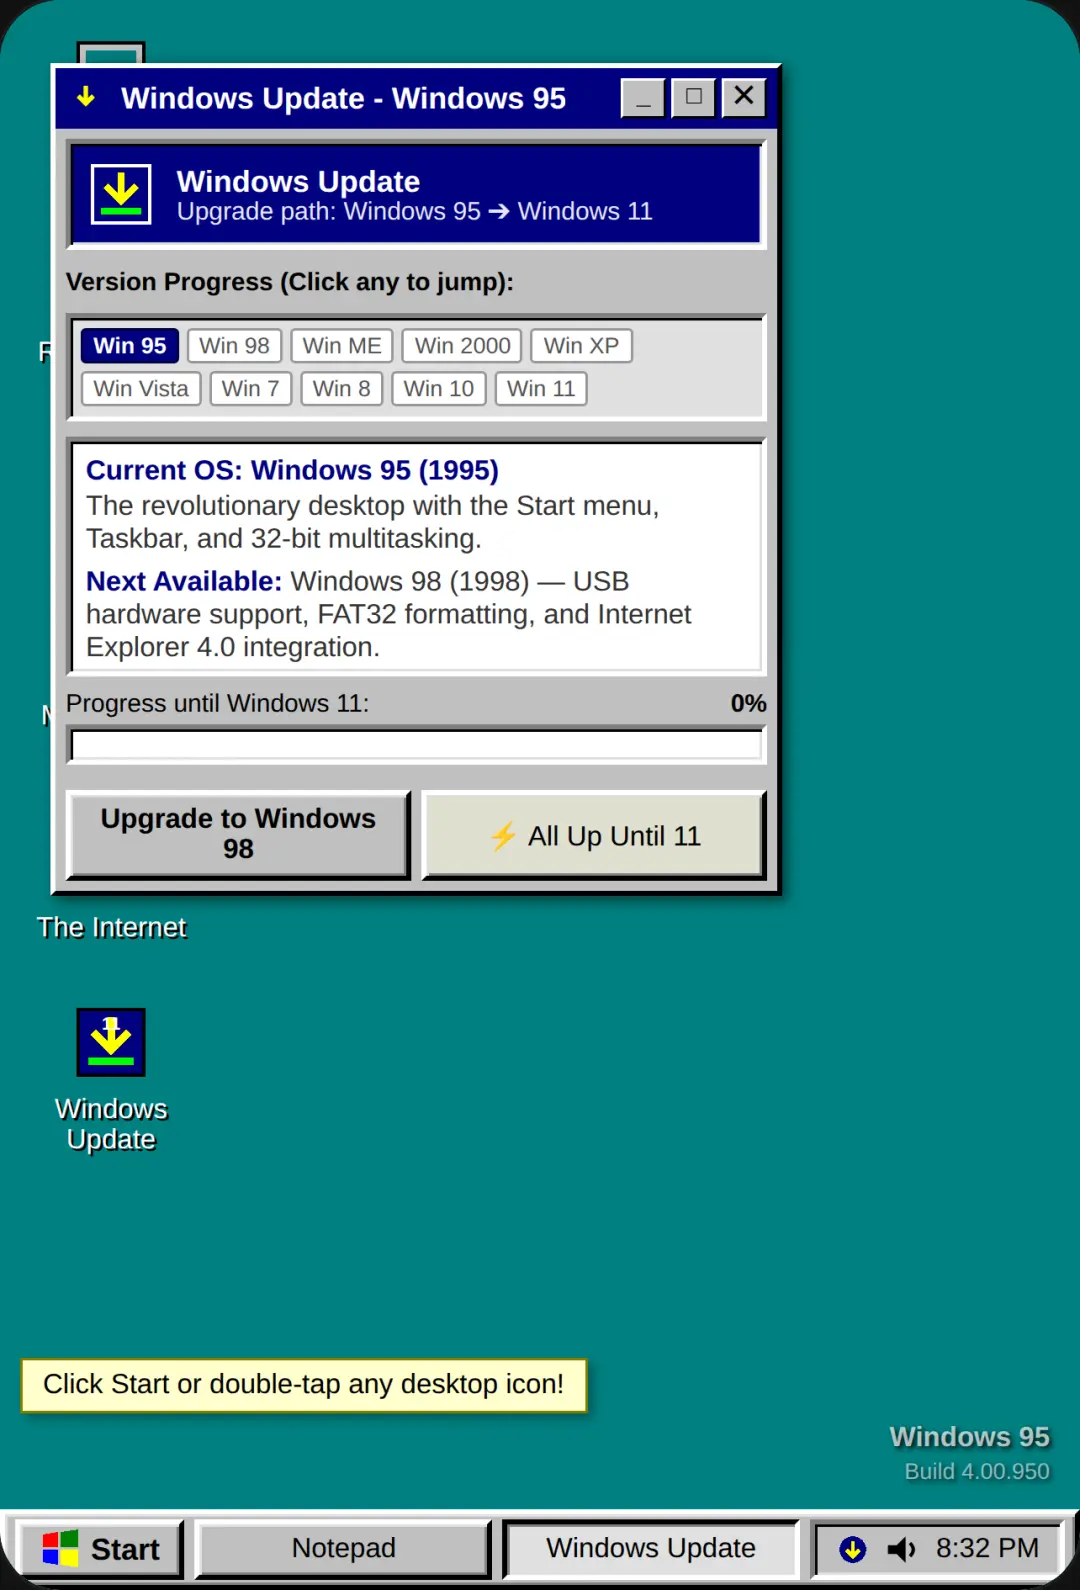The width and height of the screenshot is (1080, 1590).
Task: Jump to the Win XP version
Action: point(581,346)
